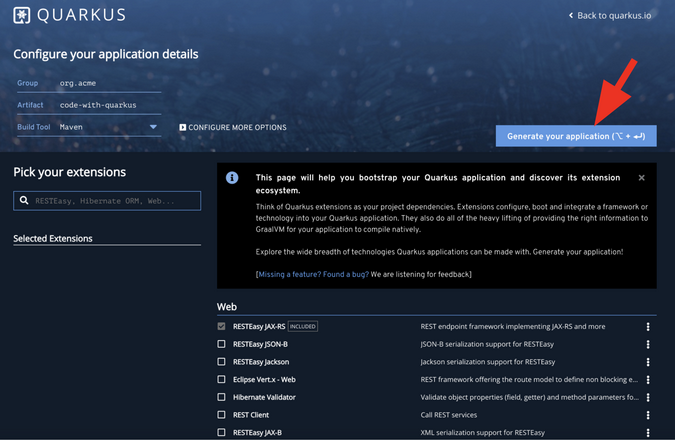Enable the RESTEasy JSON-B extension checkbox

221,344
